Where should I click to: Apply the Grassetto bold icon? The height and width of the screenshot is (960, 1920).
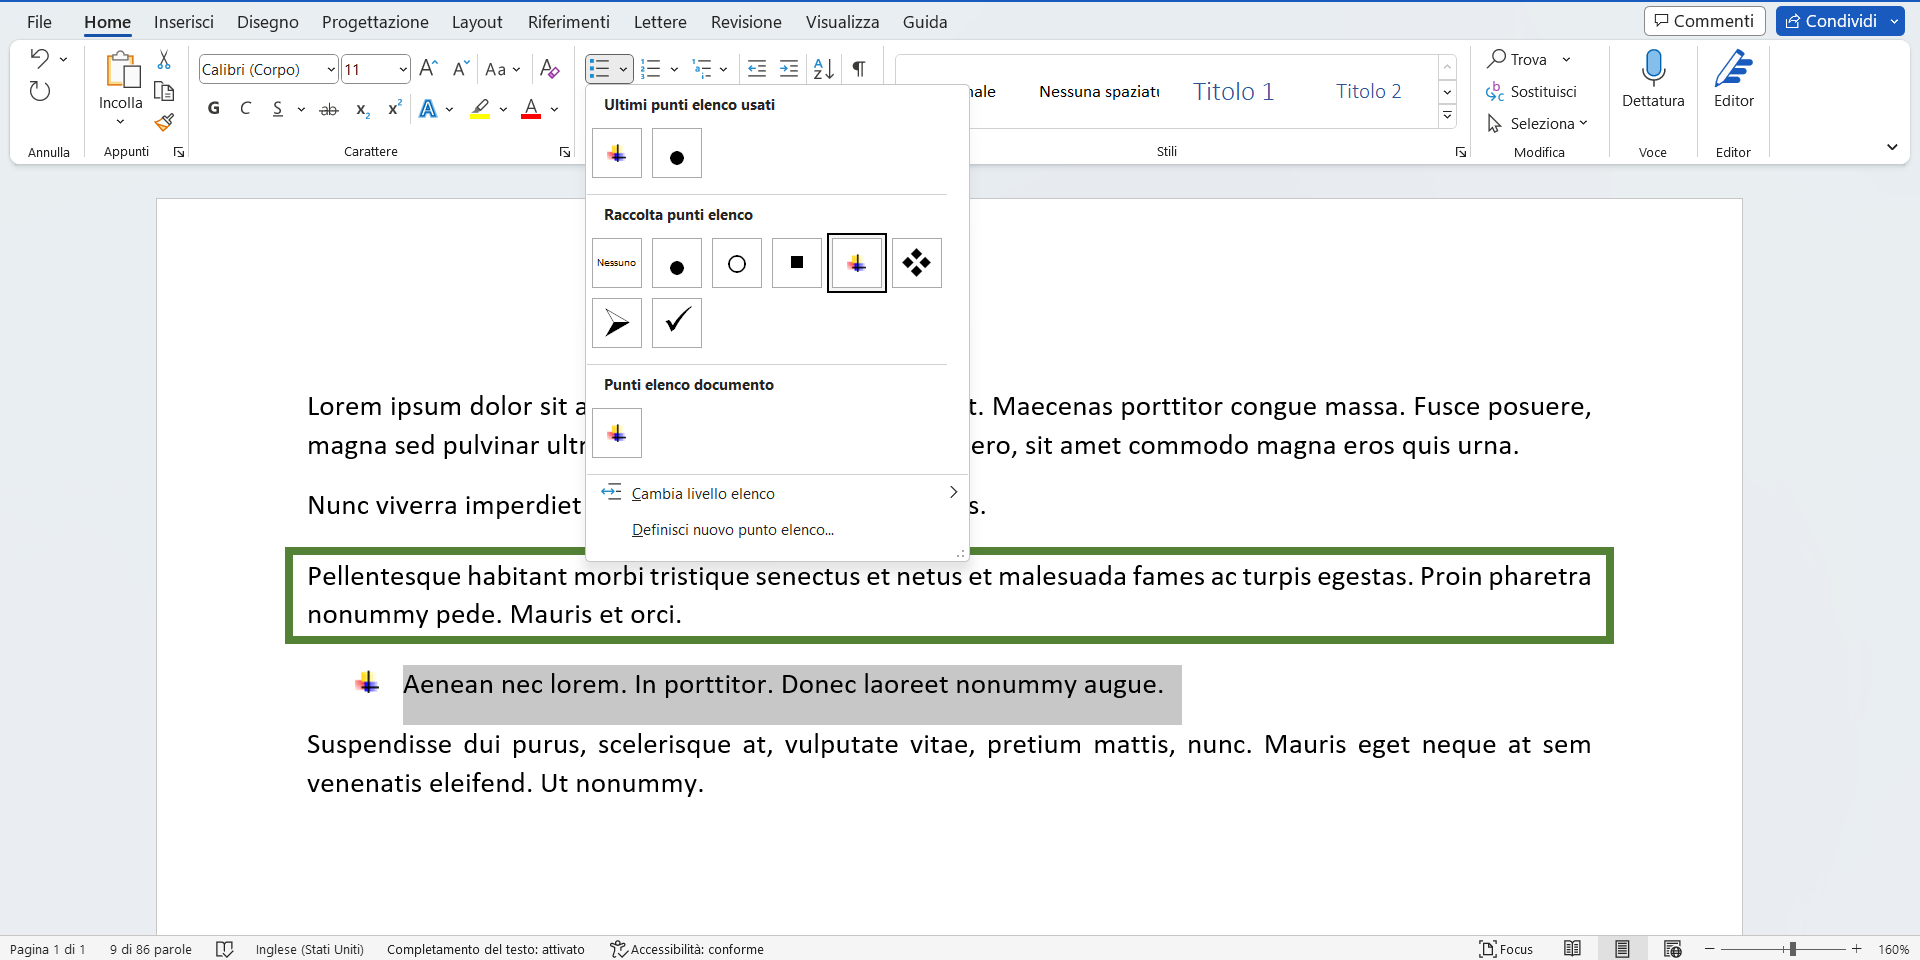point(212,108)
